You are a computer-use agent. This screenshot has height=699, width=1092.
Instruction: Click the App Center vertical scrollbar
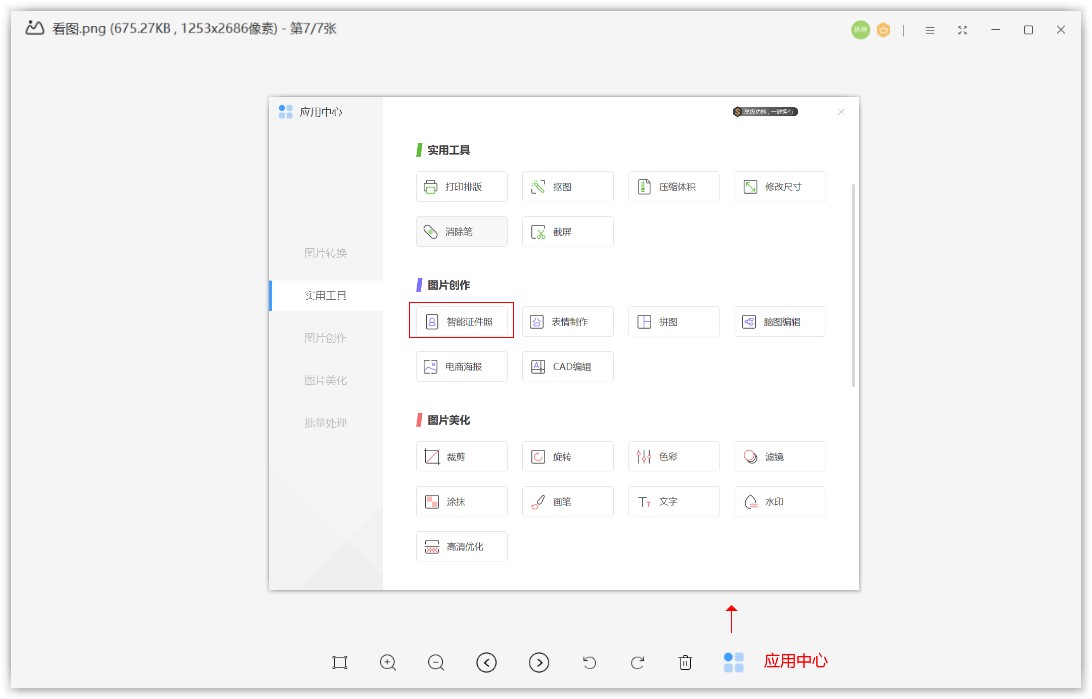853,285
